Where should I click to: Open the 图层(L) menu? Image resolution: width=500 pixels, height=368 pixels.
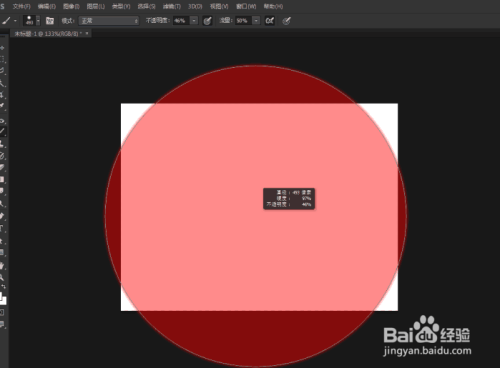96,6
